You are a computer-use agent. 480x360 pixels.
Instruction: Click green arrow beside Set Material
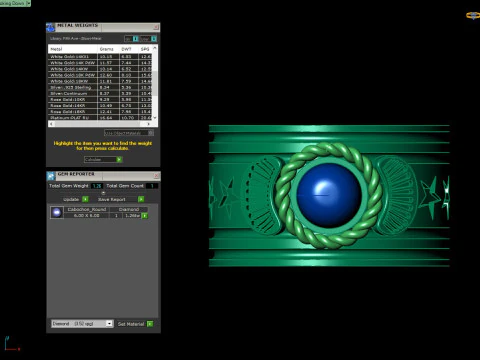pos(150,324)
